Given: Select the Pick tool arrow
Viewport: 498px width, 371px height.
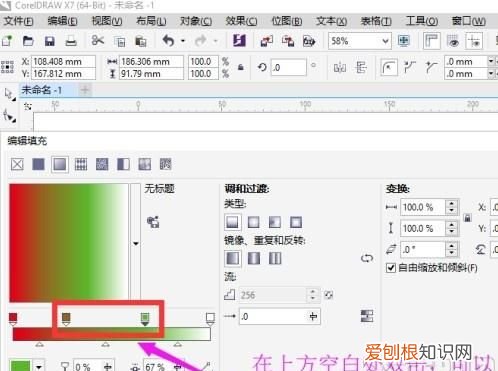Looking at the screenshot, I should 9,94.
